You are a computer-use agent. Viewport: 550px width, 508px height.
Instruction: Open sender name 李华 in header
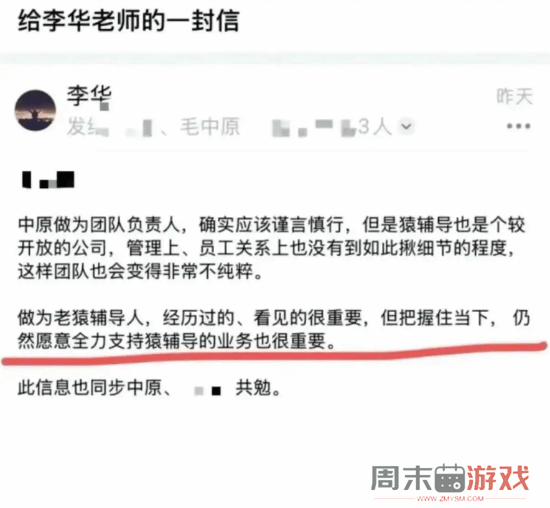pyautogui.click(x=89, y=95)
